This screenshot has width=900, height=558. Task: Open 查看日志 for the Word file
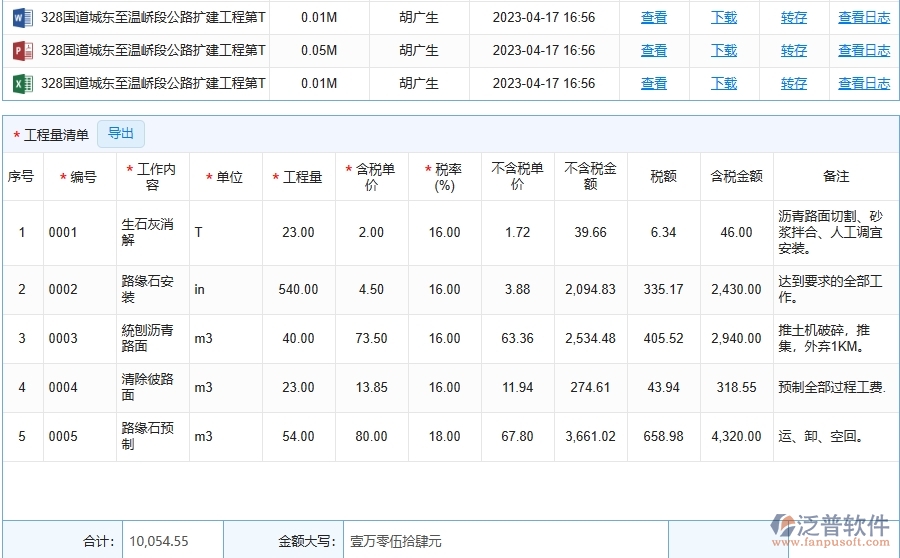click(864, 17)
